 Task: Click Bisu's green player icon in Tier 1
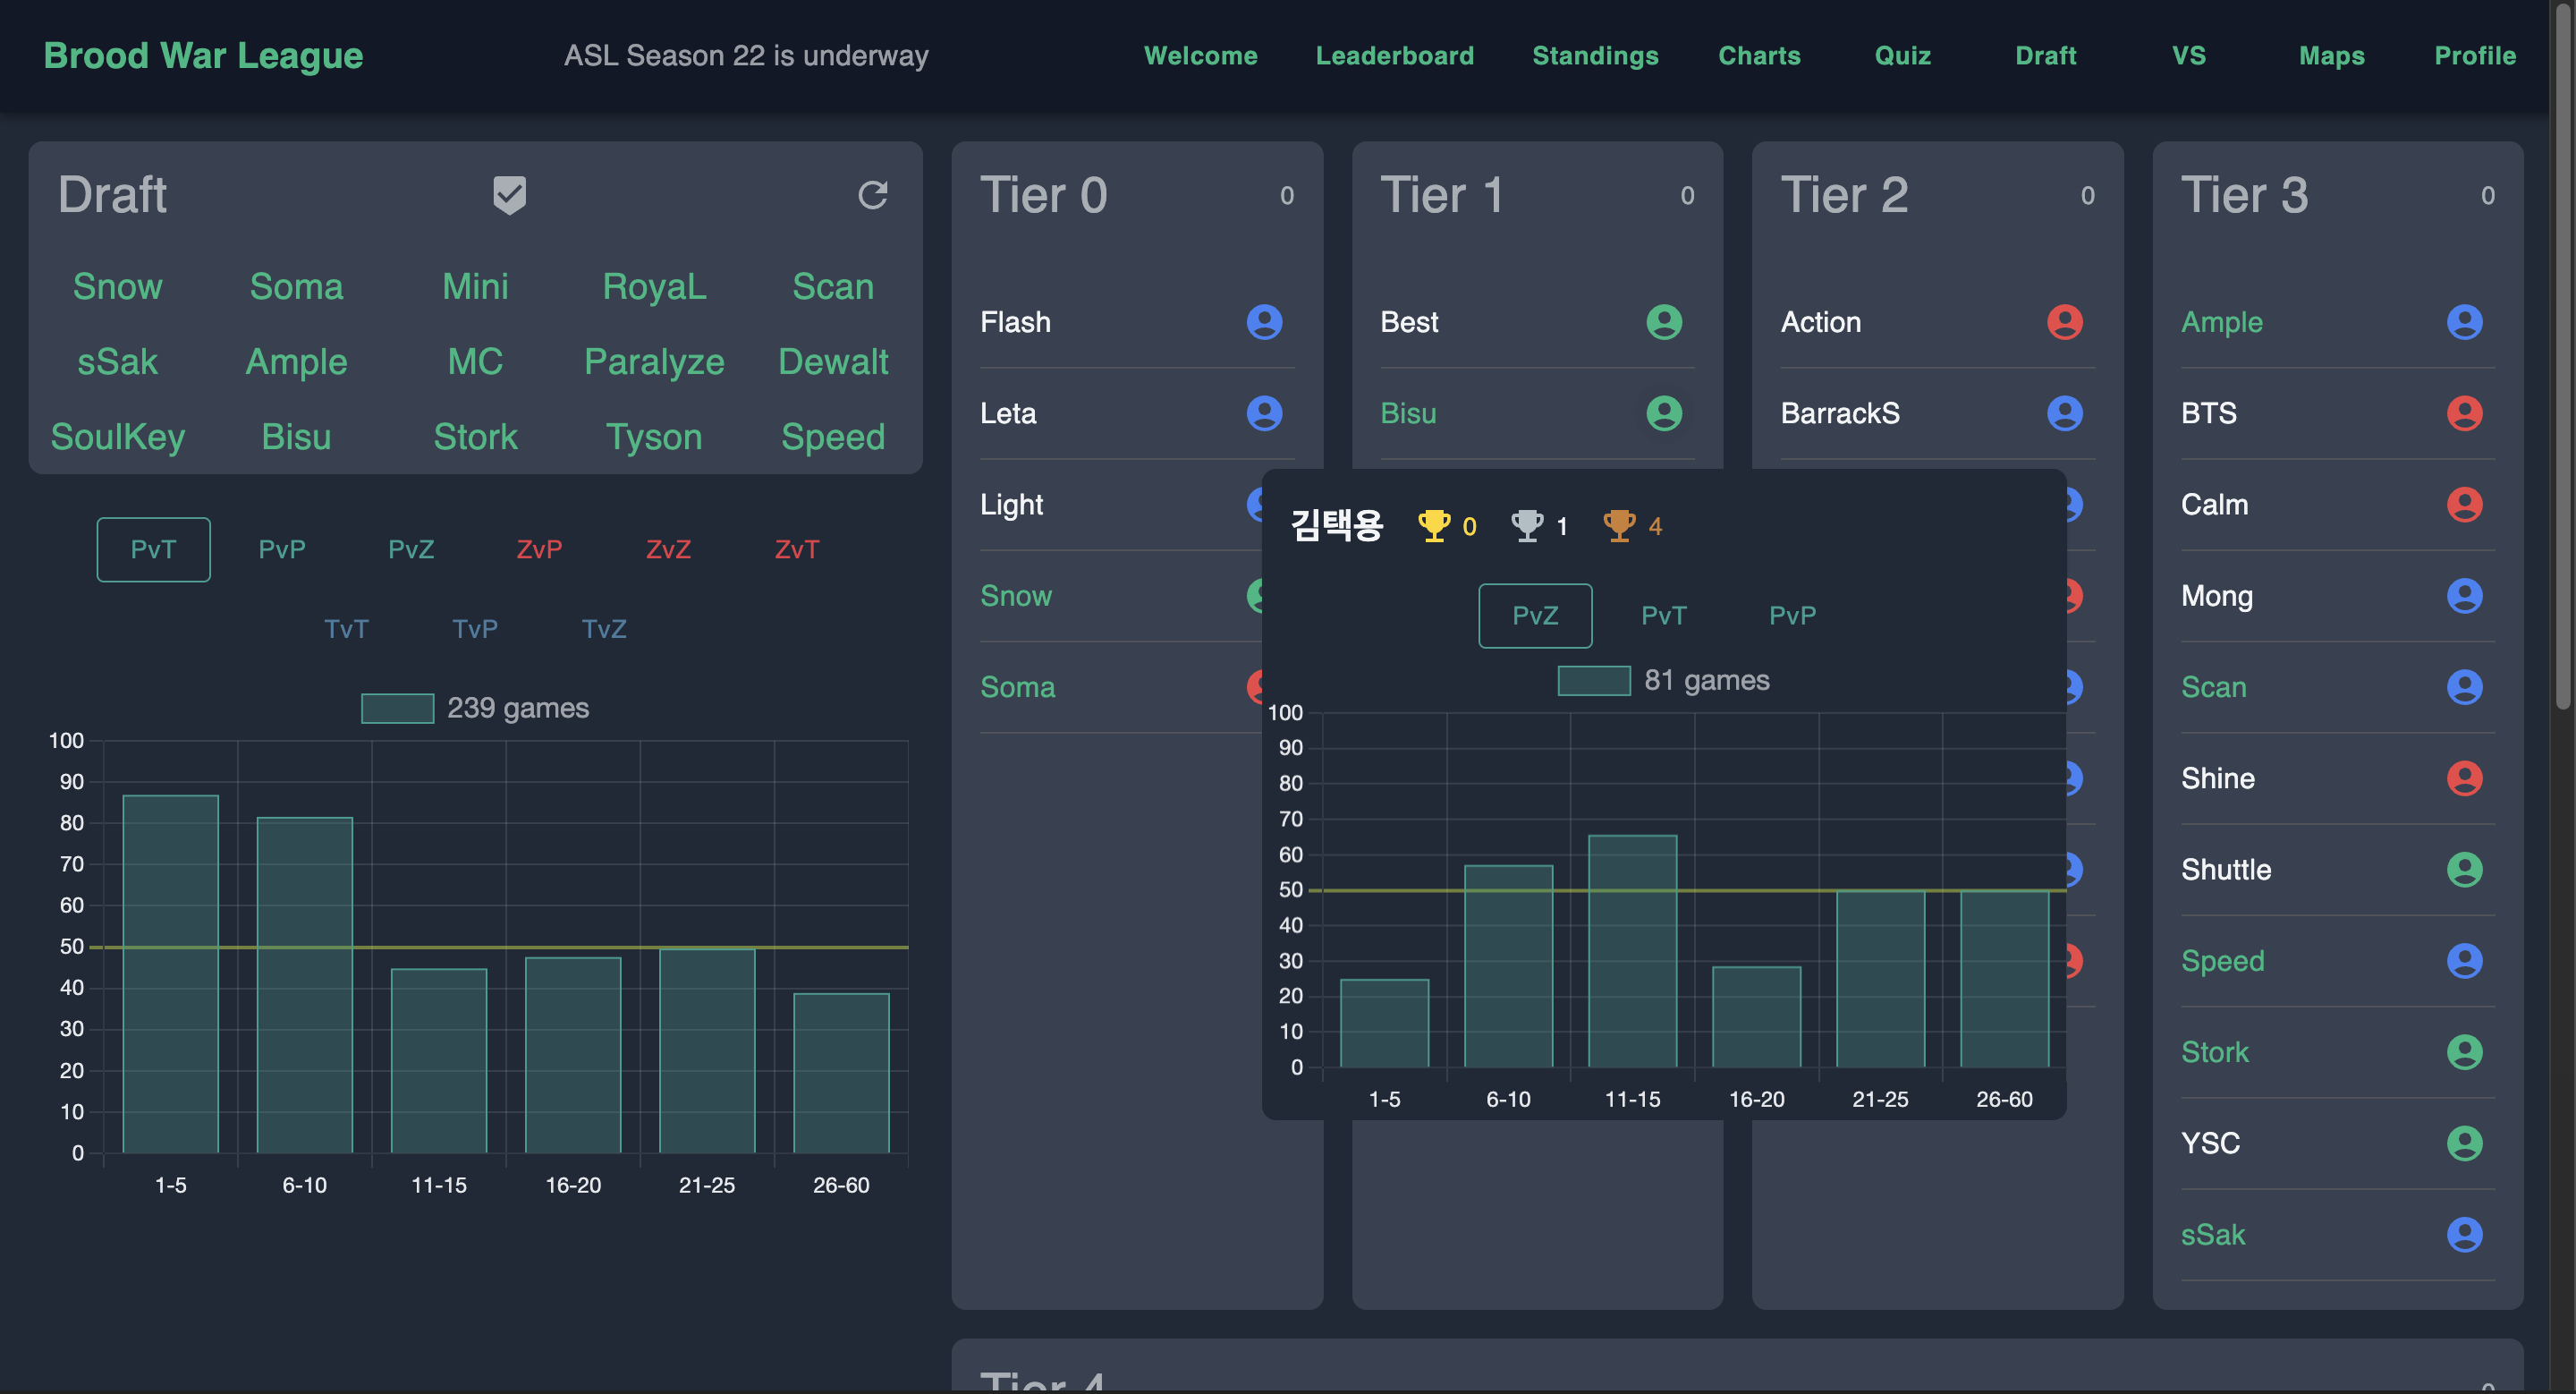click(x=1664, y=413)
